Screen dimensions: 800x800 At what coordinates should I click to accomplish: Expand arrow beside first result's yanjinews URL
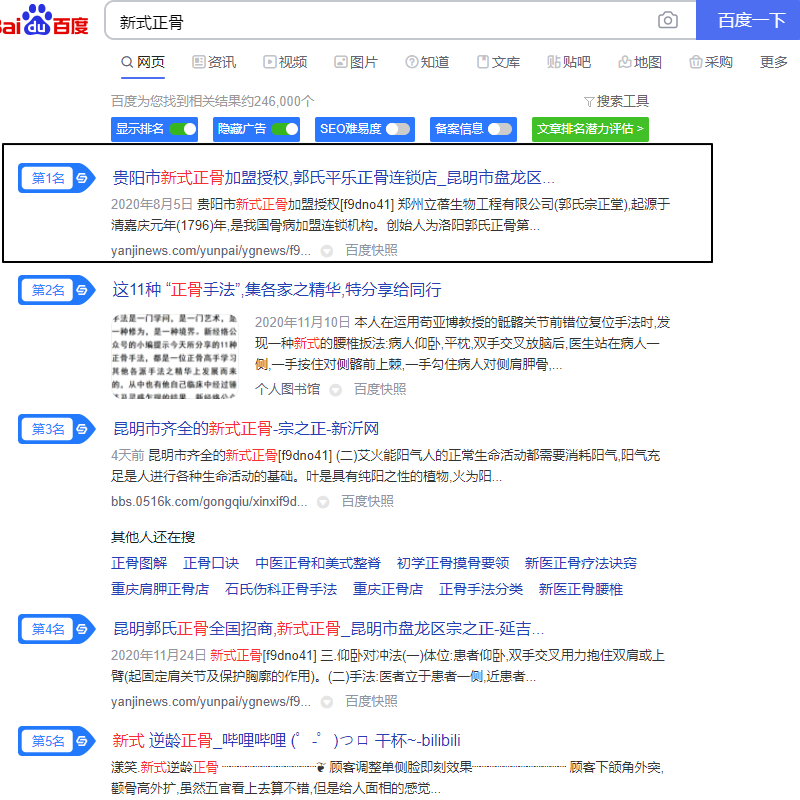[x=327, y=251]
